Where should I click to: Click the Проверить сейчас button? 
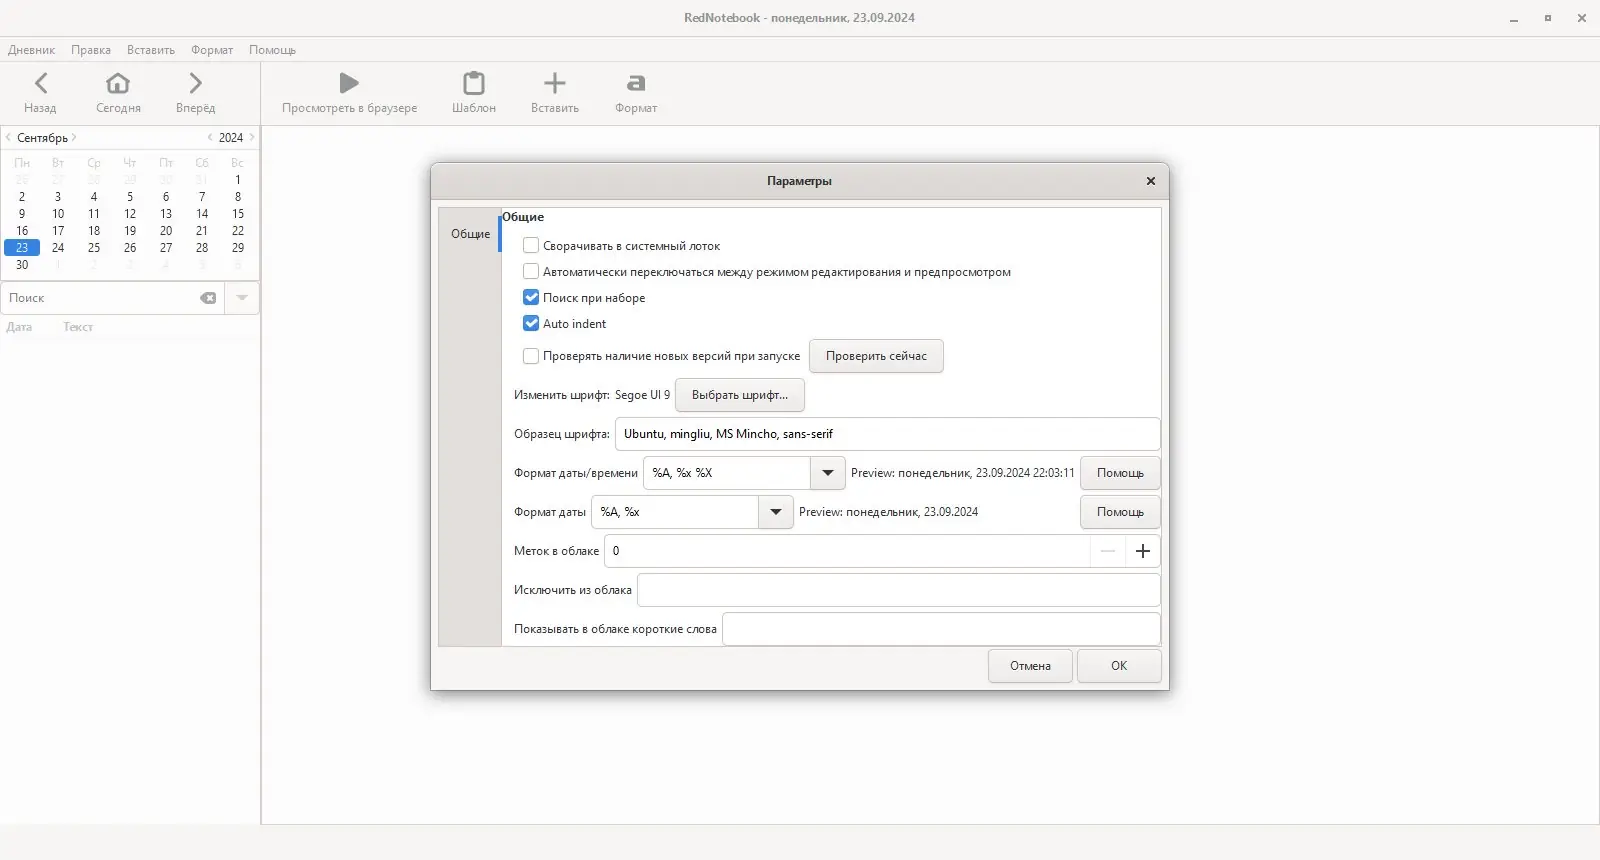click(876, 356)
